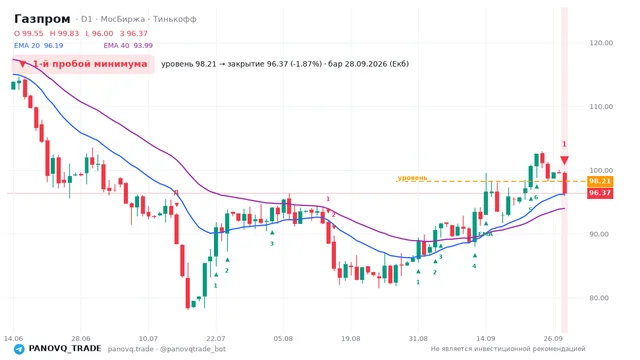Viewport: 640px width, 360px height.
Task: Click the high value 'H 99.83'
Action: (64, 33)
